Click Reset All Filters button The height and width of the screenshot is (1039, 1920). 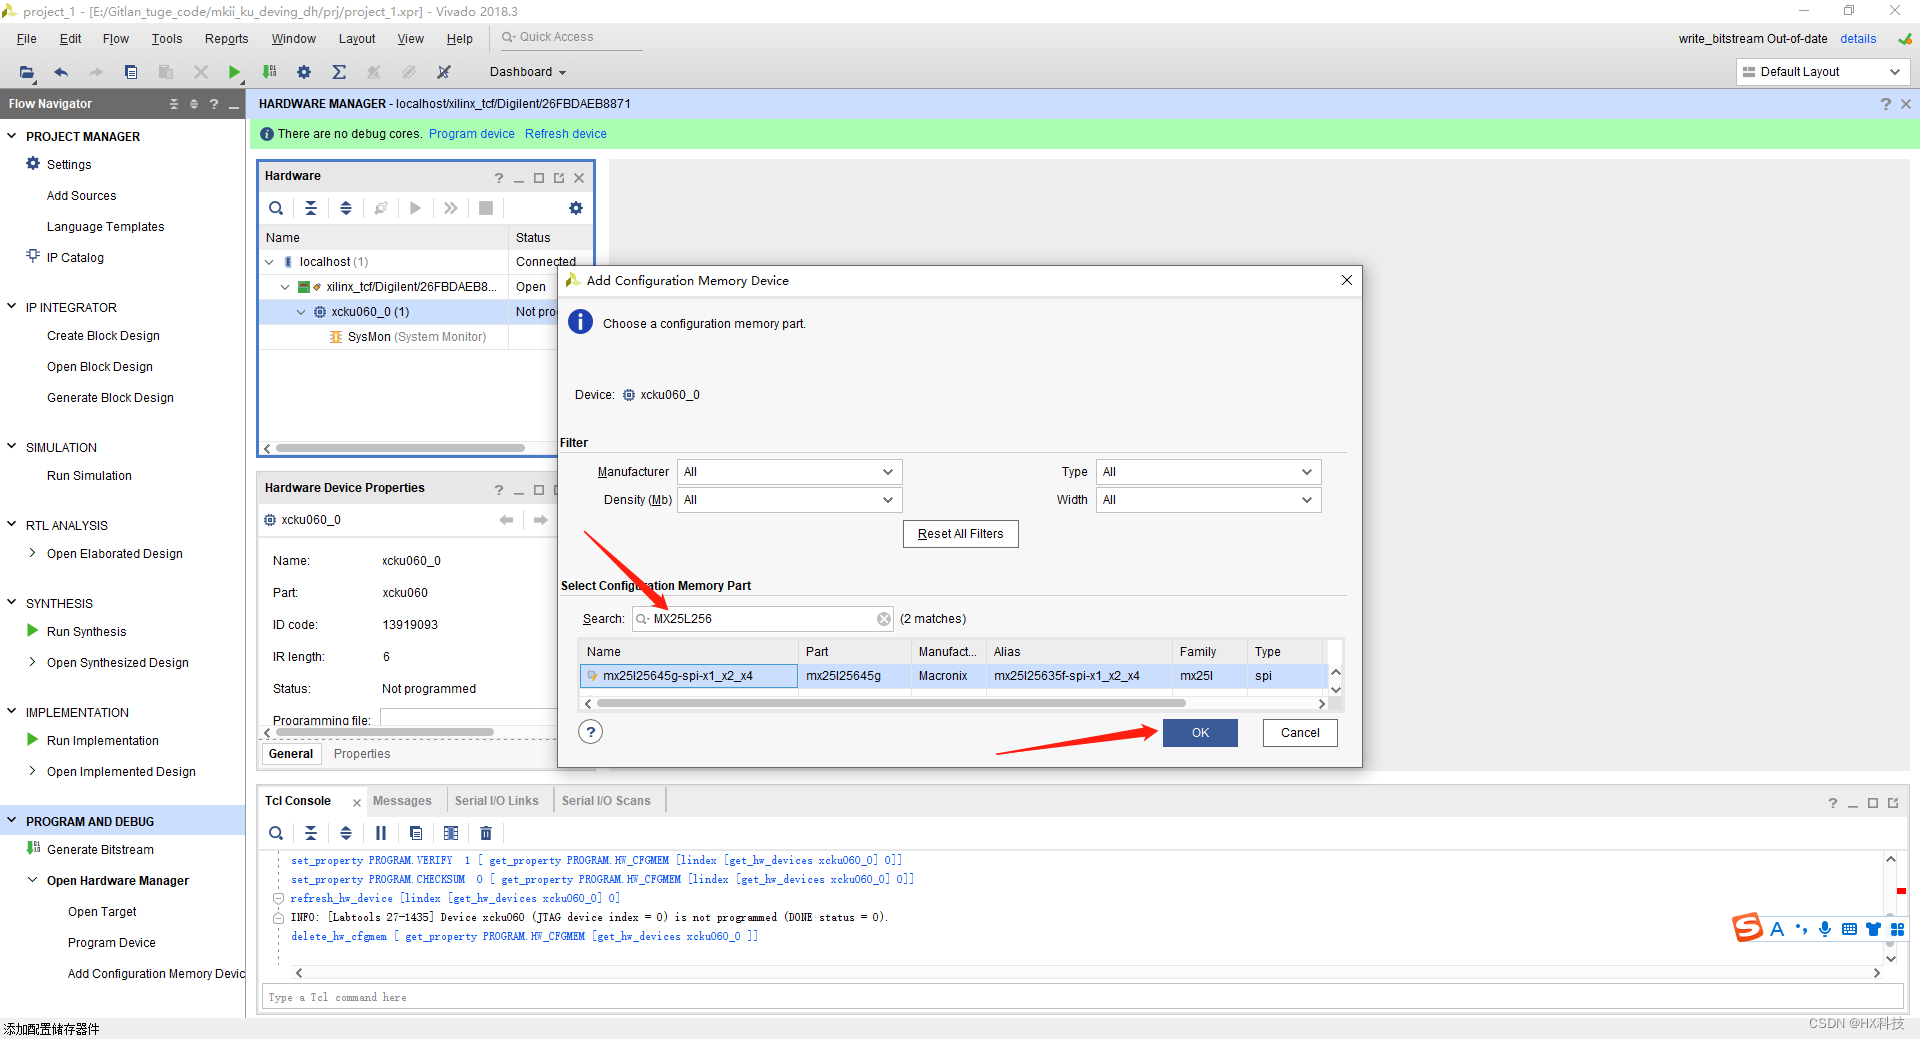coord(960,534)
